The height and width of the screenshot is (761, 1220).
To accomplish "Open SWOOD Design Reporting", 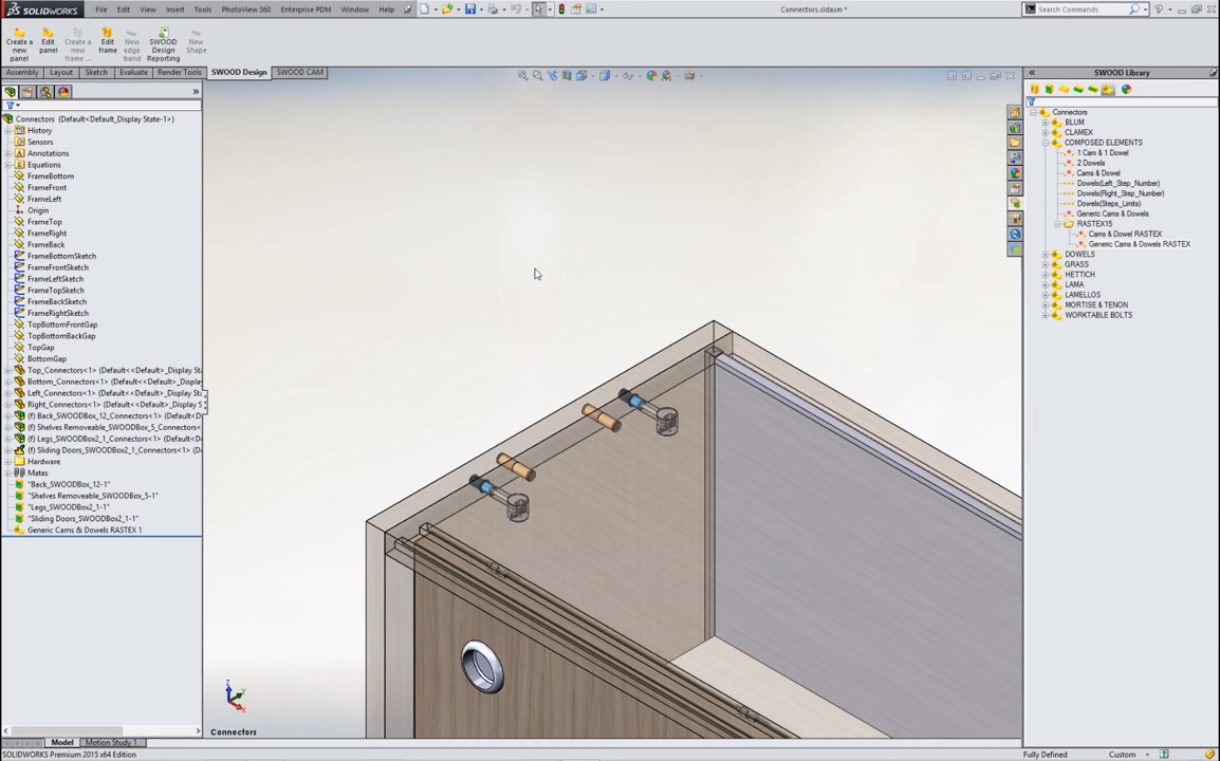I will pyautogui.click(x=163, y=44).
